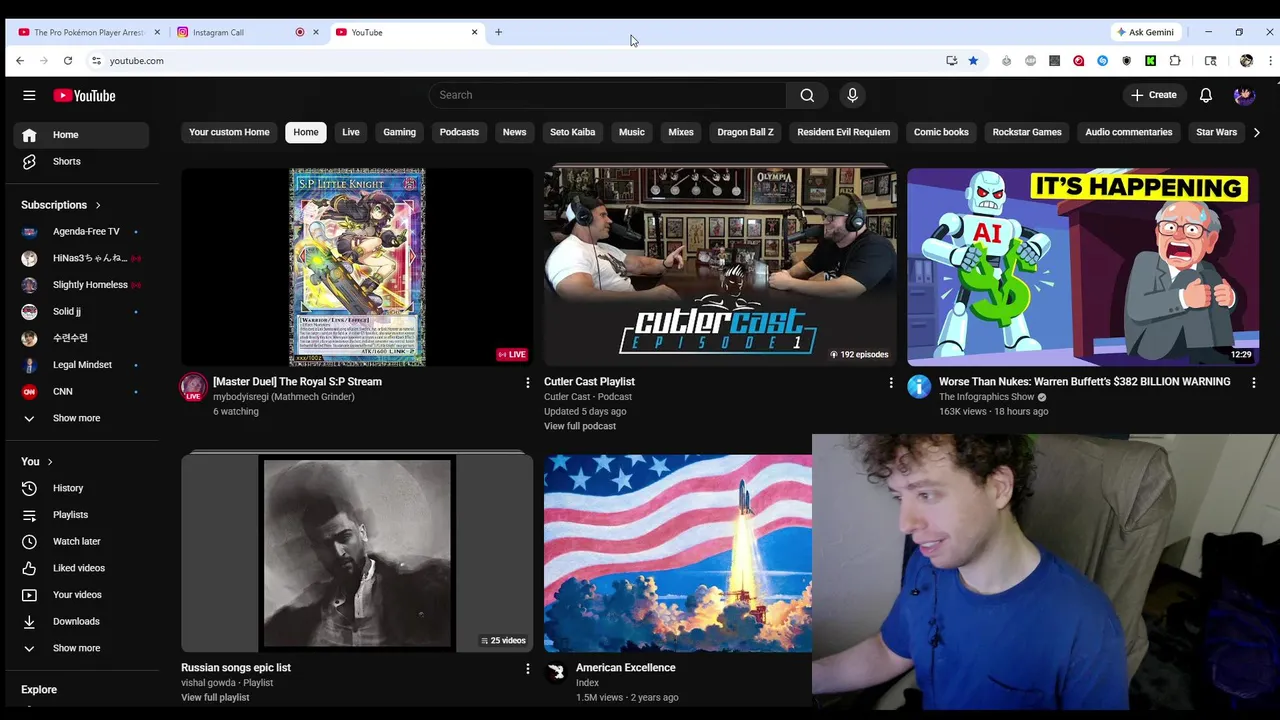Switch to the Pro Pokémon Player tab

pyautogui.click(x=88, y=32)
